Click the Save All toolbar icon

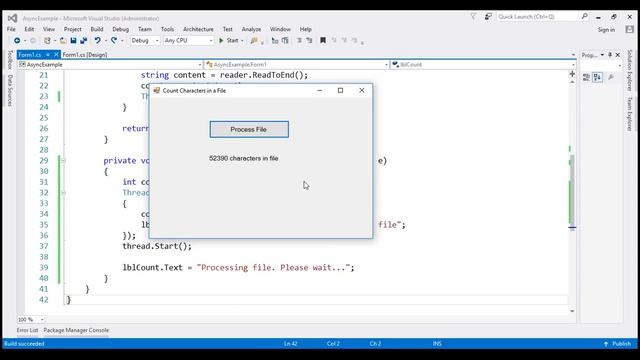coord(84,40)
